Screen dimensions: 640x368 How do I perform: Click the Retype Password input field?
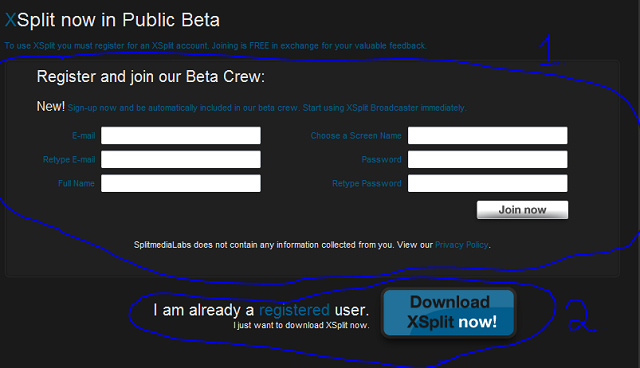pyautogui.click(x=487, y=183)
